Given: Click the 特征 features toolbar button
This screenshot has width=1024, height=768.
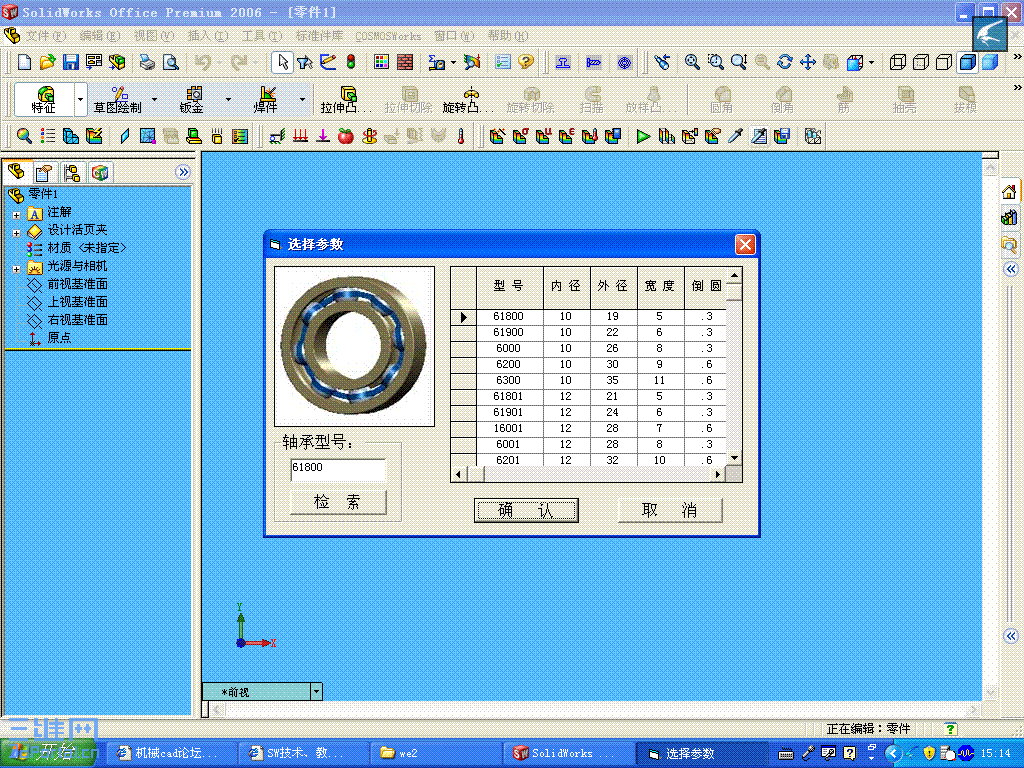Looking at the screenshot, I should tap(44, 100).
